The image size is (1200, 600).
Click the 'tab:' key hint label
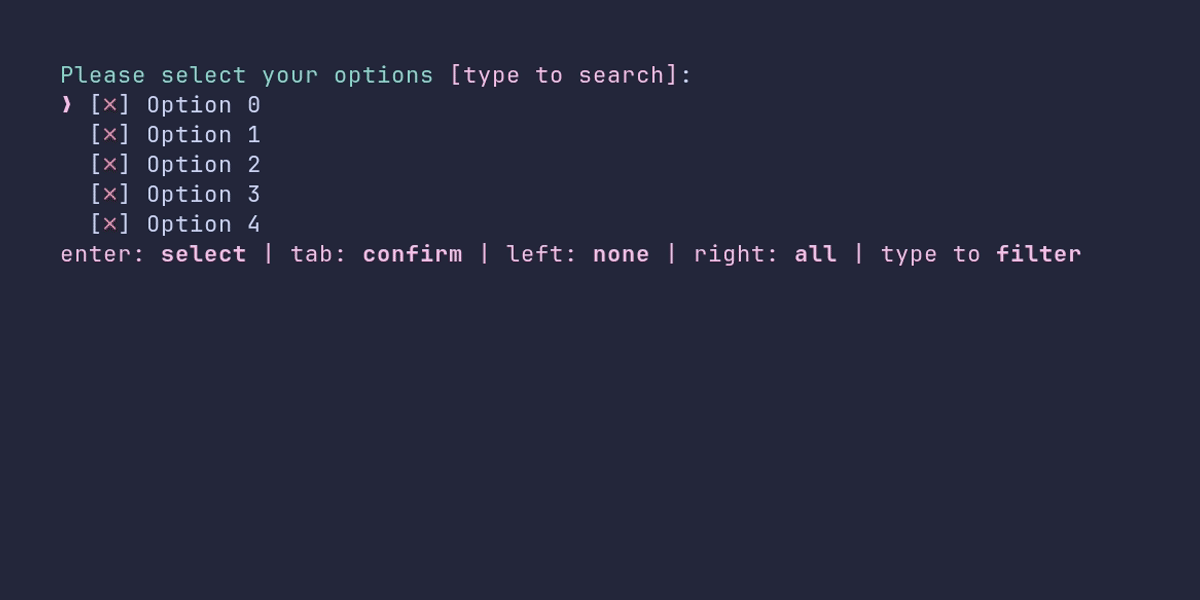[x=319, y=254]
